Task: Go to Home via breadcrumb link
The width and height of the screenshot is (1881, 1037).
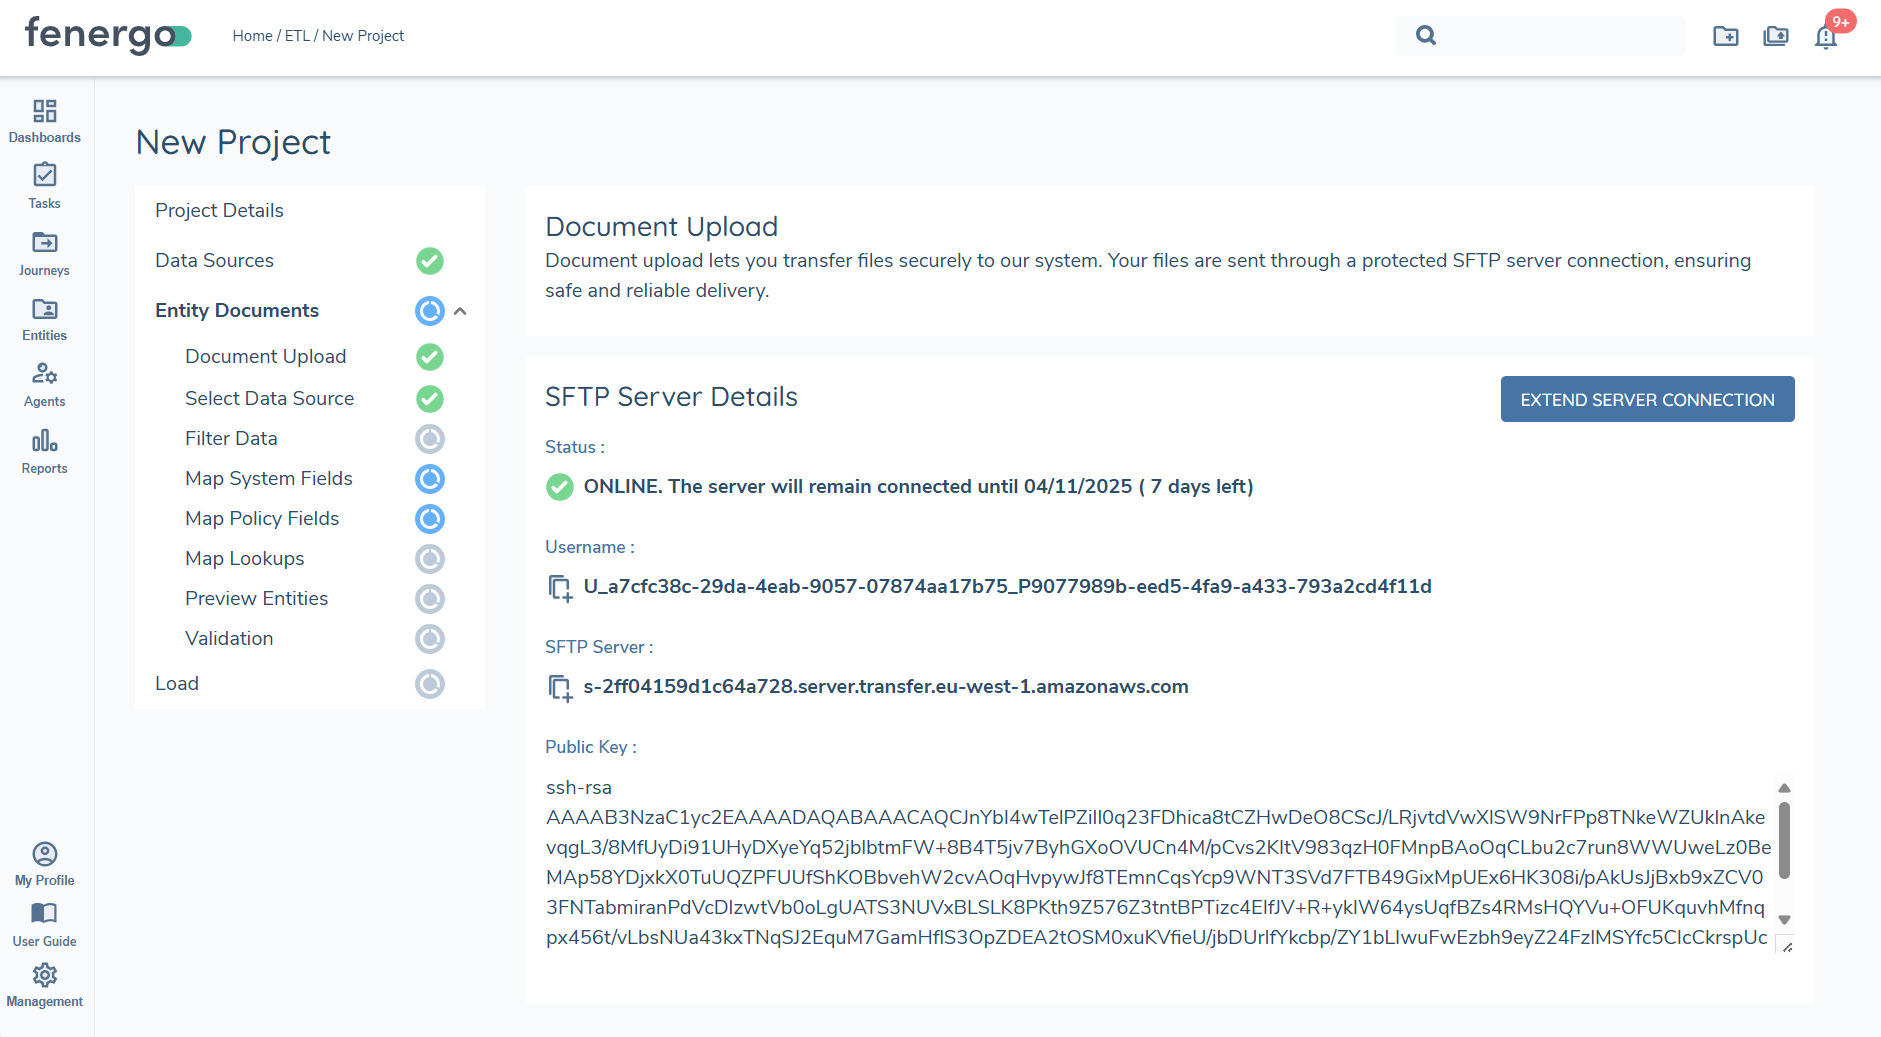Action: [x=252, y=35]
